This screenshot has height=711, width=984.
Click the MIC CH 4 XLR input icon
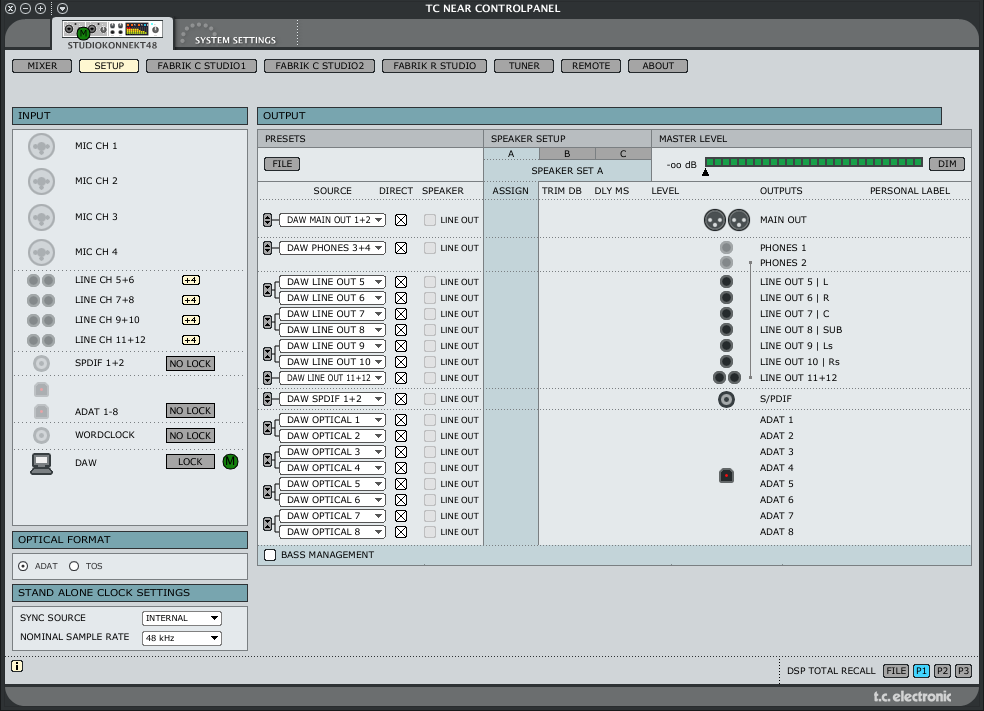41,252
